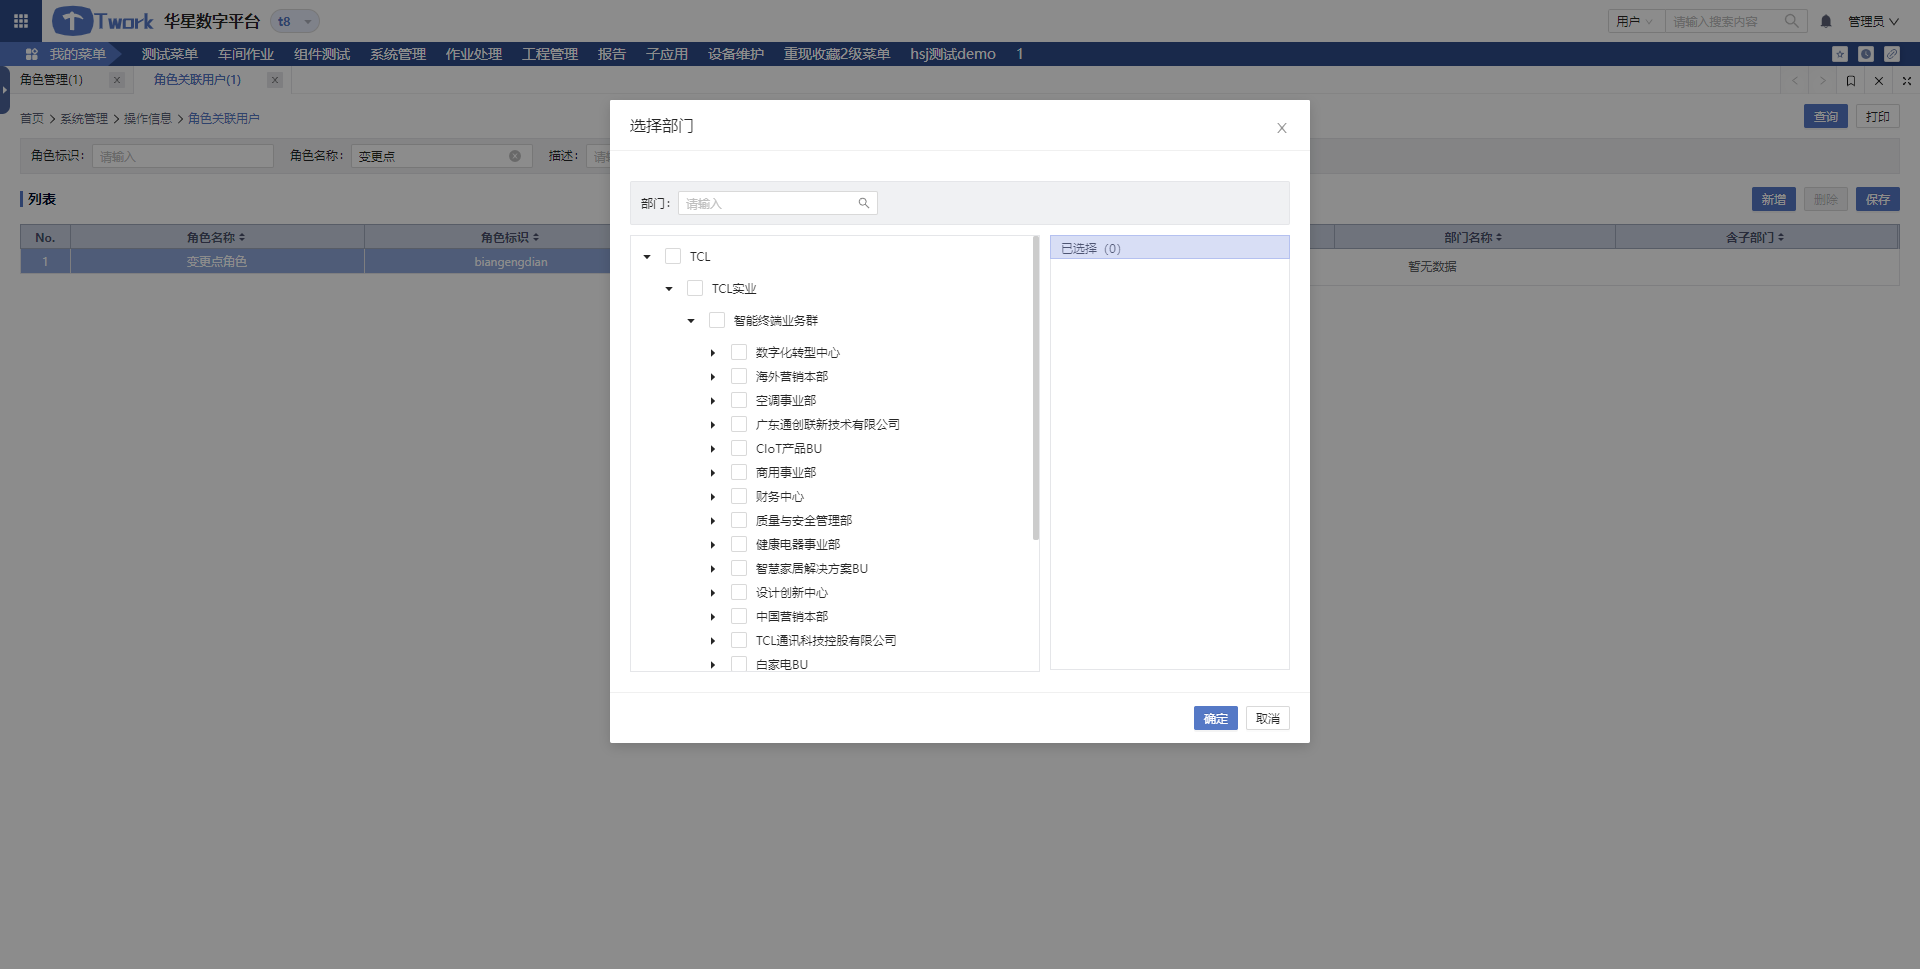Check the 数字化转型中心 checkbox
The image size is (1920, 969).
(739, 352)
